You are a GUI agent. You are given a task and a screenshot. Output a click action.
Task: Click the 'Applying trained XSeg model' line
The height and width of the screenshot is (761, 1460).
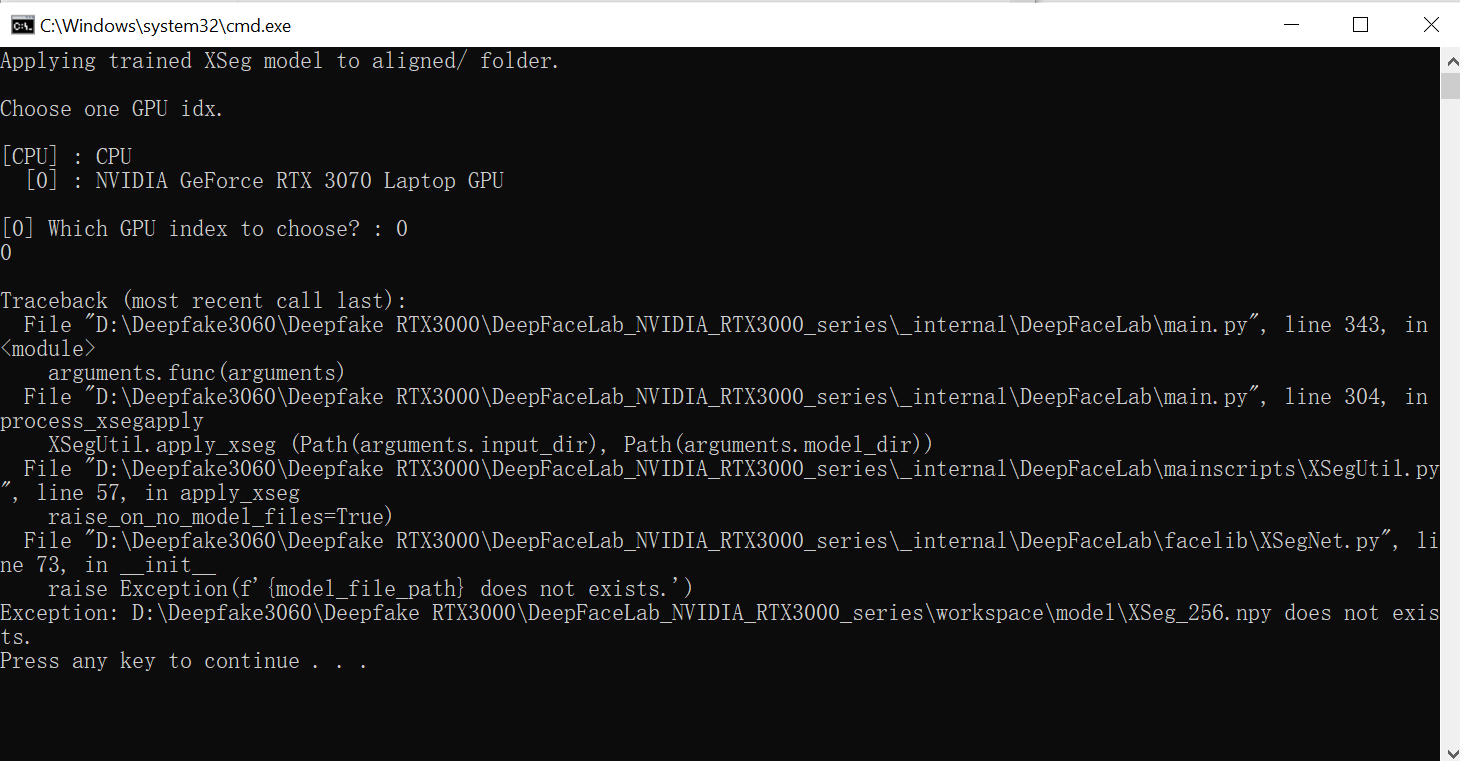tap(280, 61)
